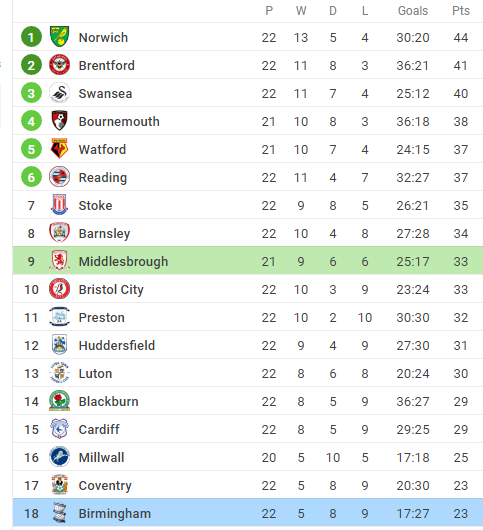Sort table by Goals column header
483x530 pixels.
tap(413, 11)
